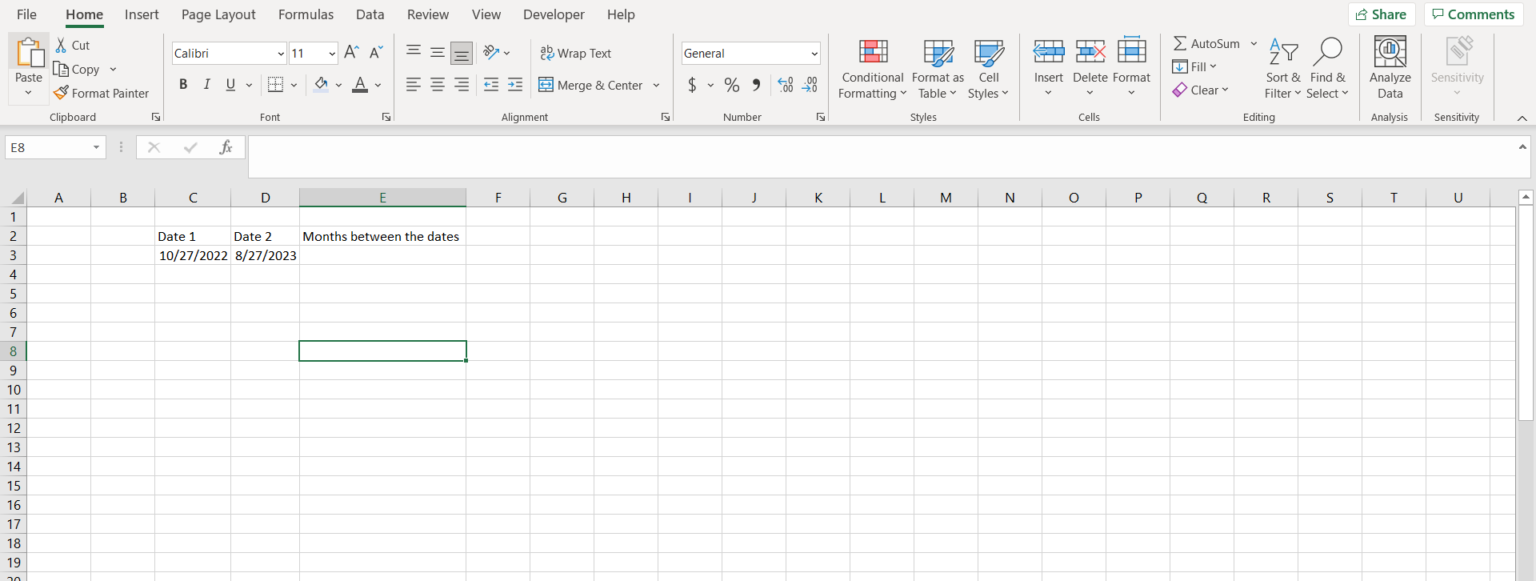This screenshot has width=1536, height=581.
Task: Expand the Borders dropdown arrow
Action: point(293,85)
